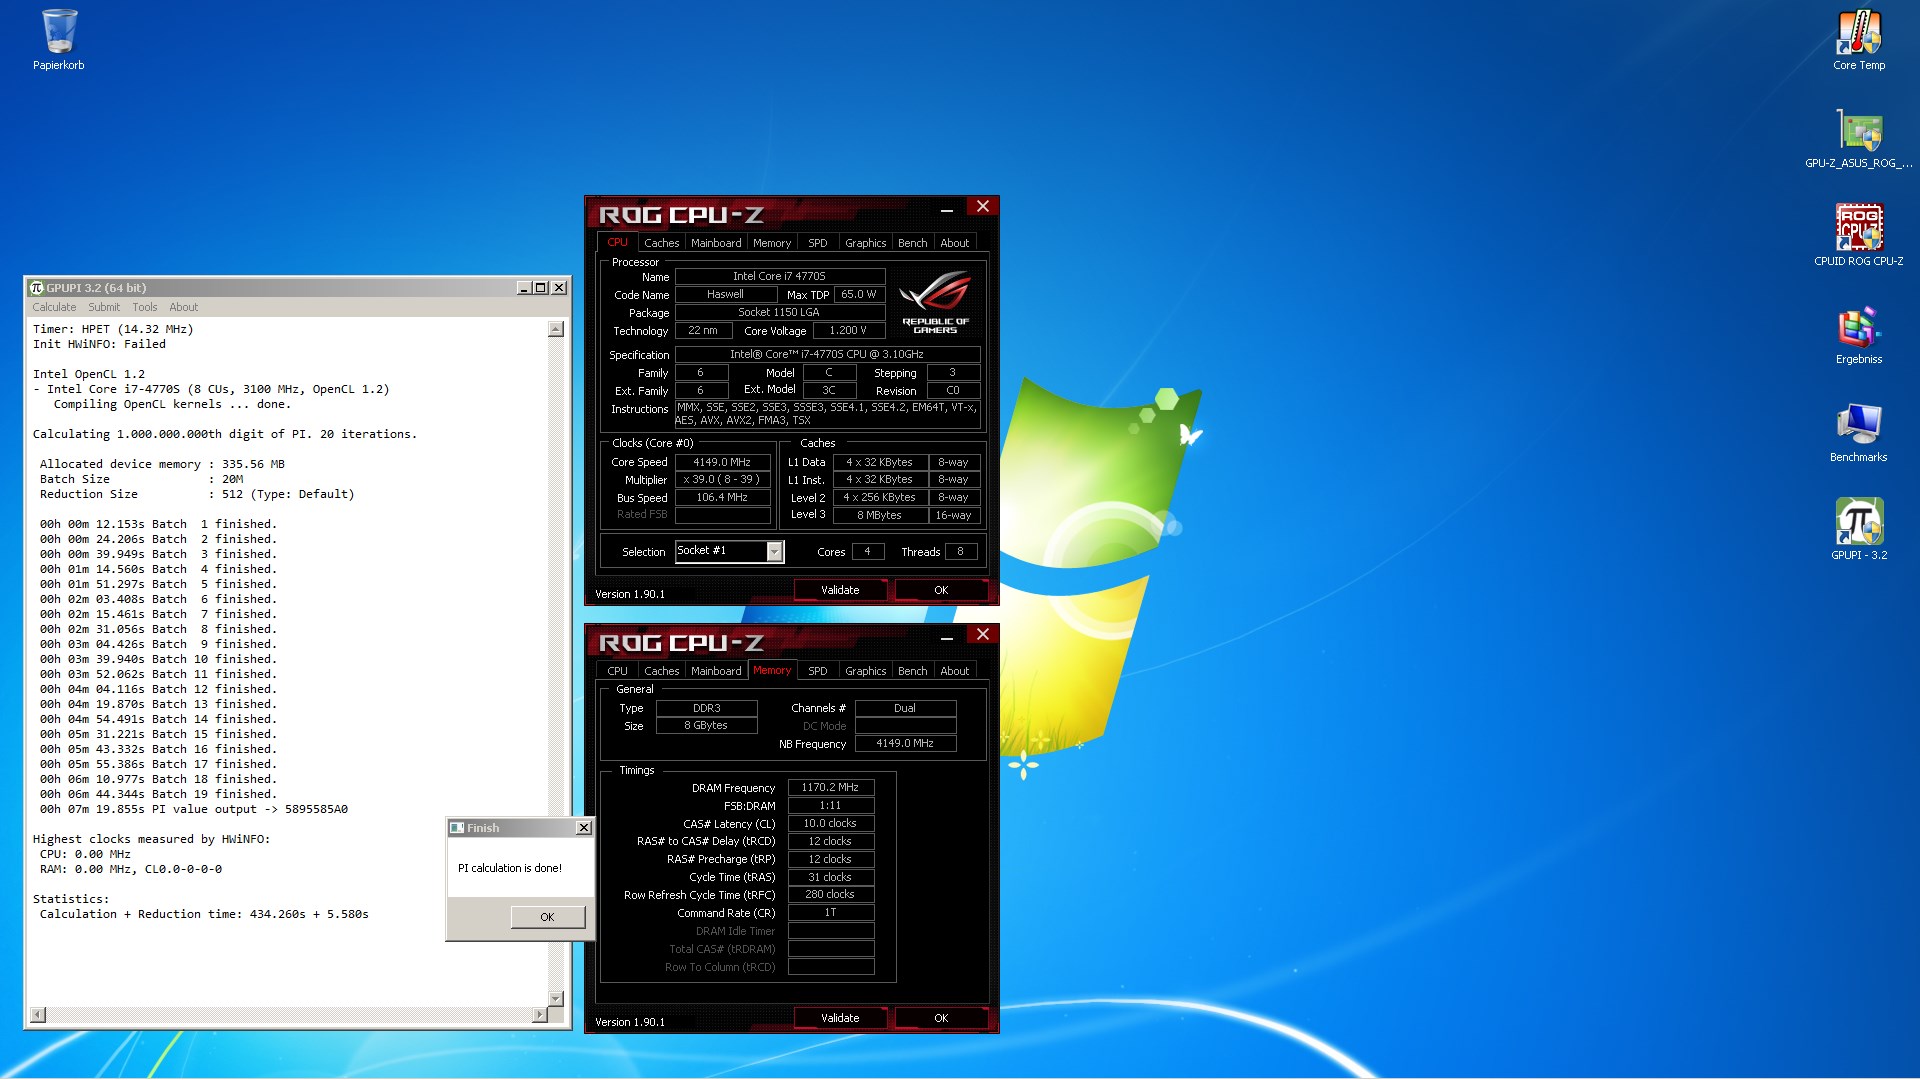The height and width of the screenshot is (1080, 1920).
Task: Click the Bus Speed value 106.4 MHz
Action: pos(722,498)
